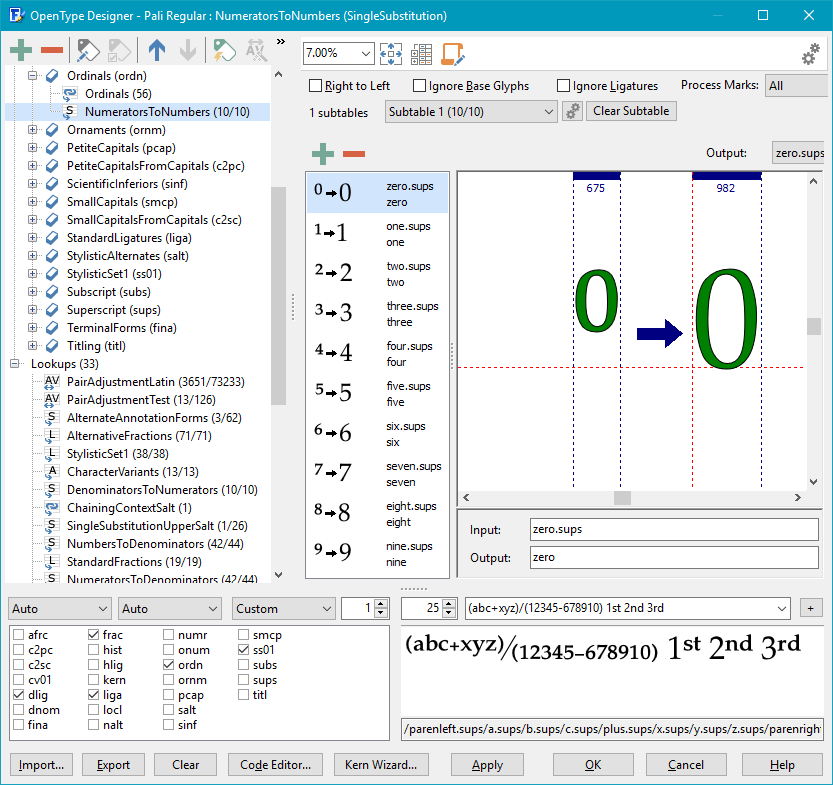Click the orange edit glyph icon
Viewport: 833px width, 785px height.
pos(453,54)
